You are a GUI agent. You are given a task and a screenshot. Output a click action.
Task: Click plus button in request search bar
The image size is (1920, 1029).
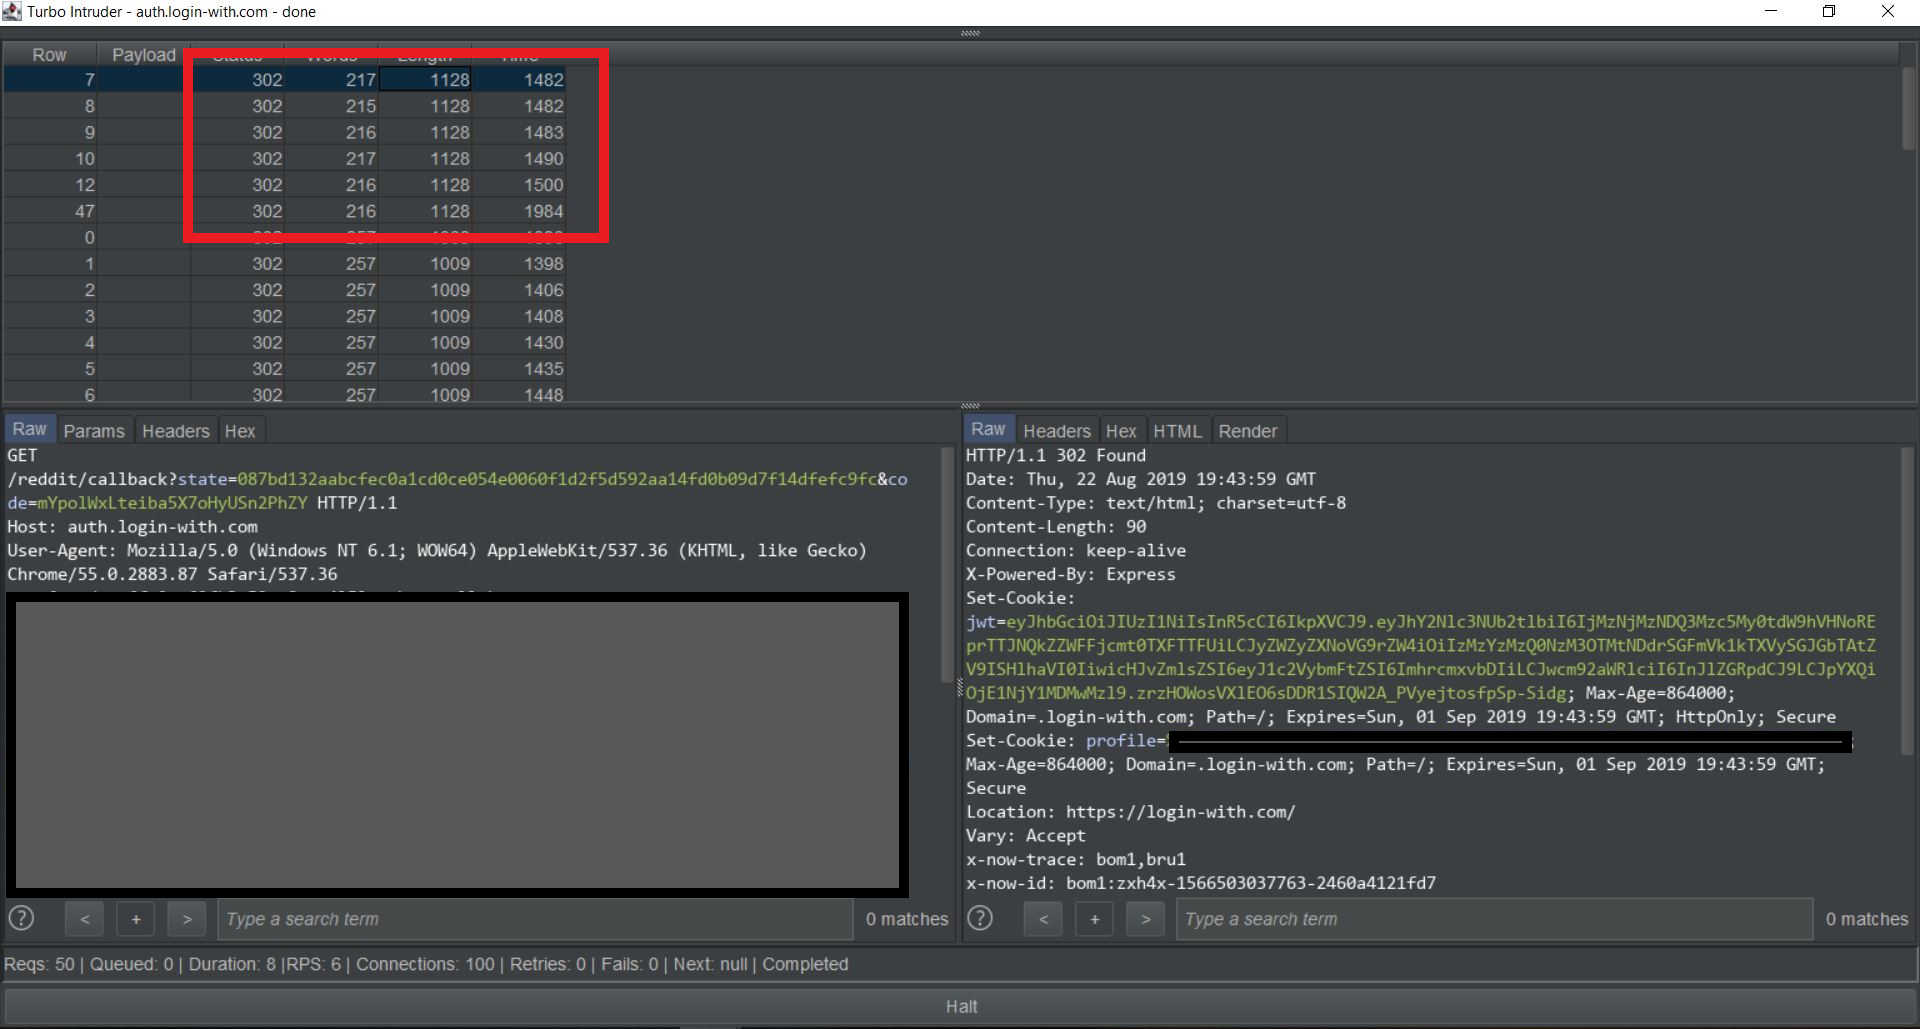[x=136, y=919]
